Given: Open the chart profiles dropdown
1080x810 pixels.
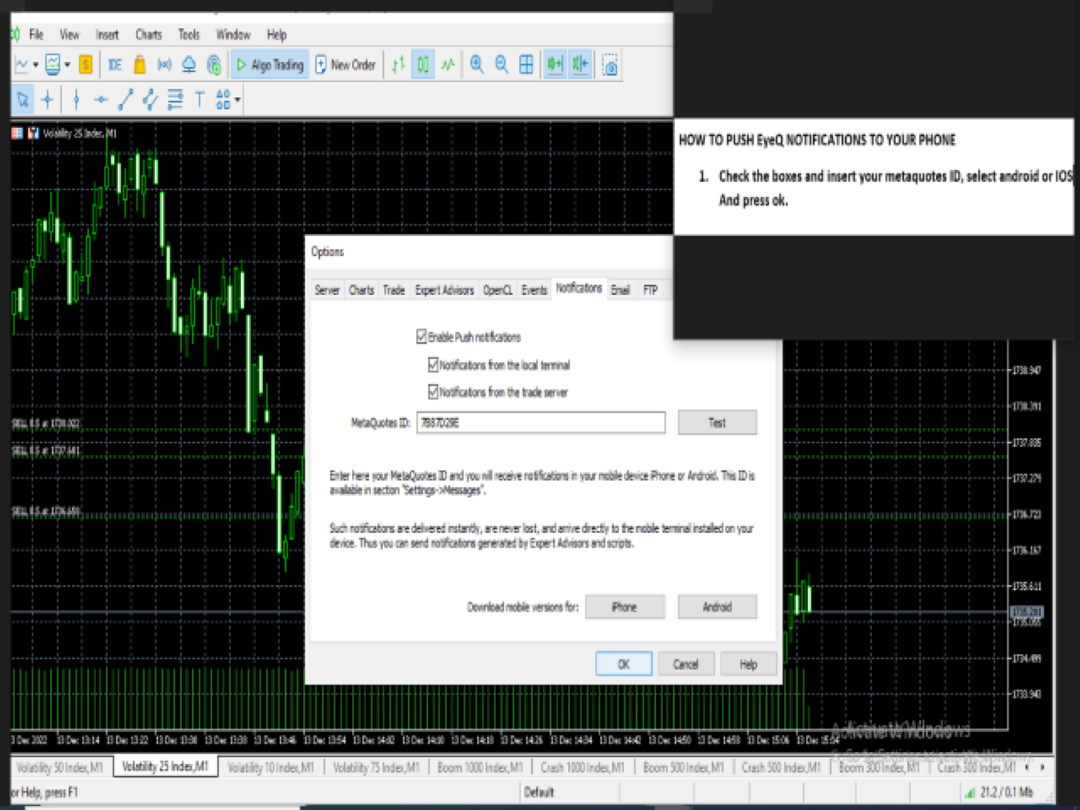Looking at the screenshot, I should tap(68, 64).
